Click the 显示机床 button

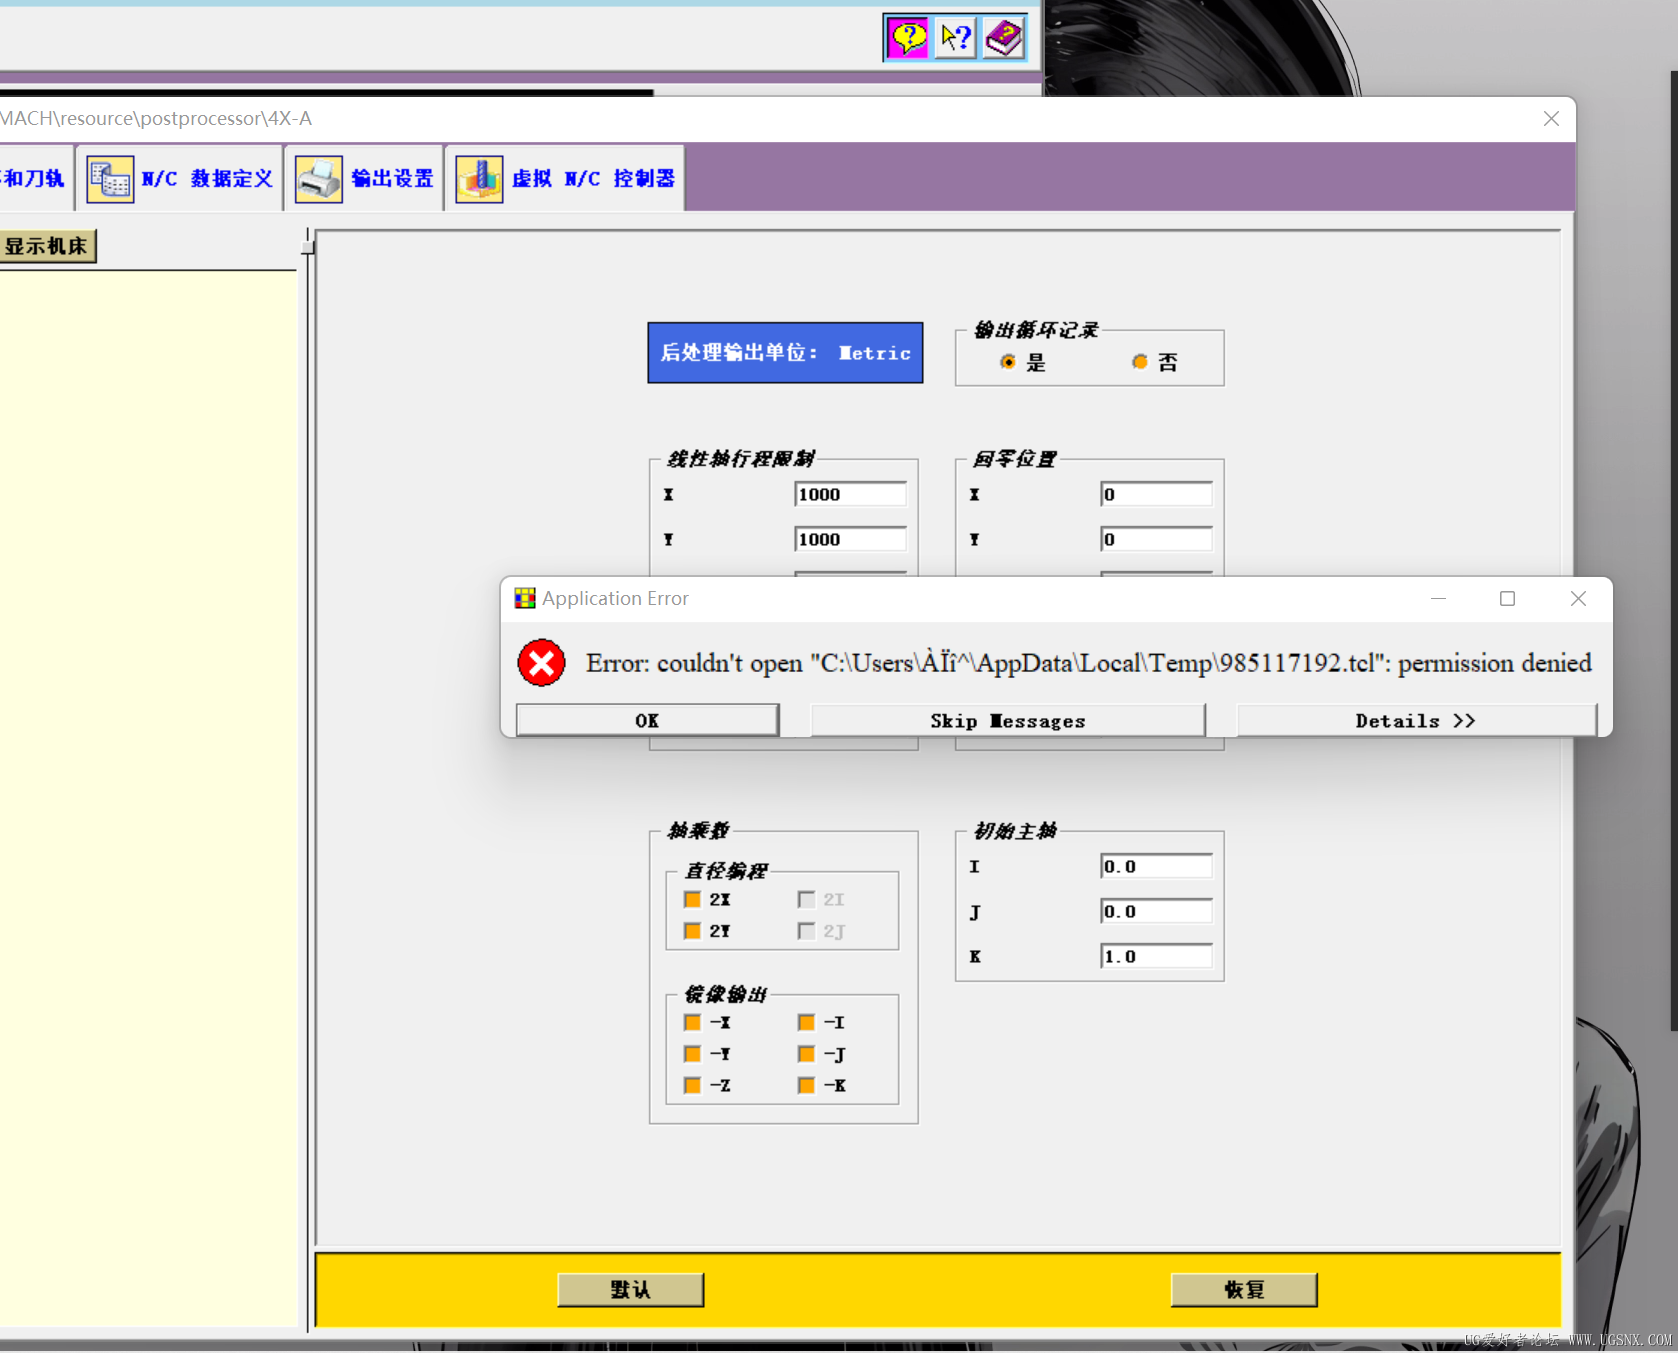tap(47, 246)
